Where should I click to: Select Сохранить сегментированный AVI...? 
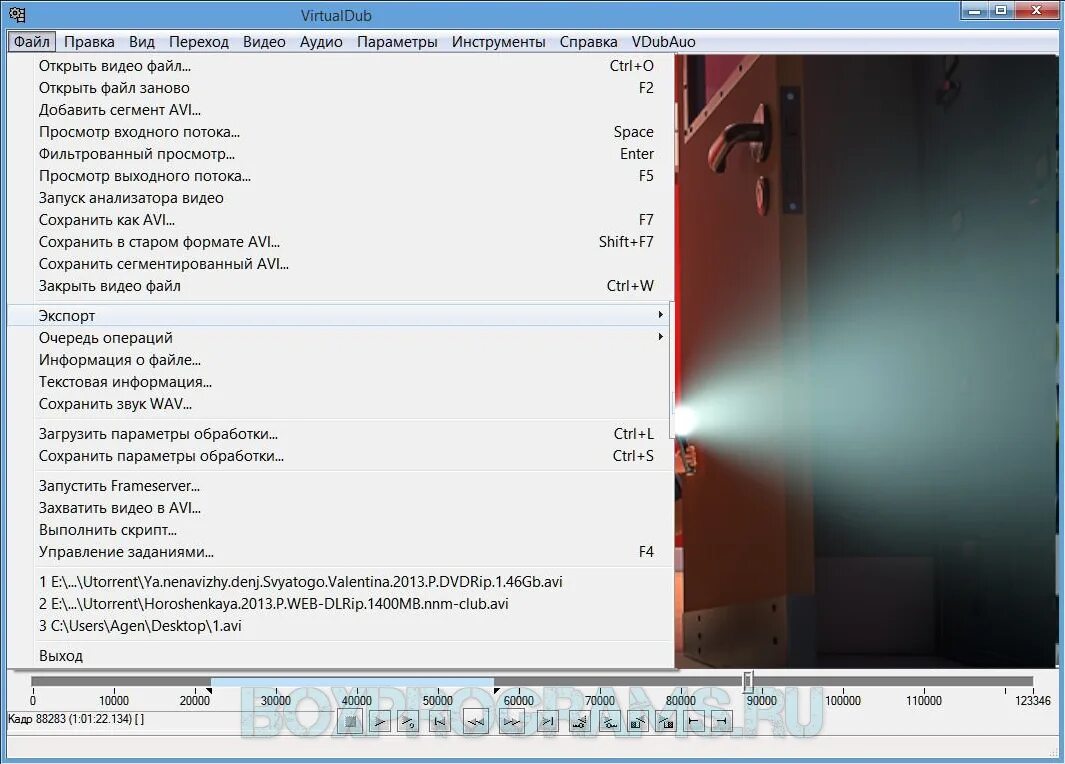[338, 263]
